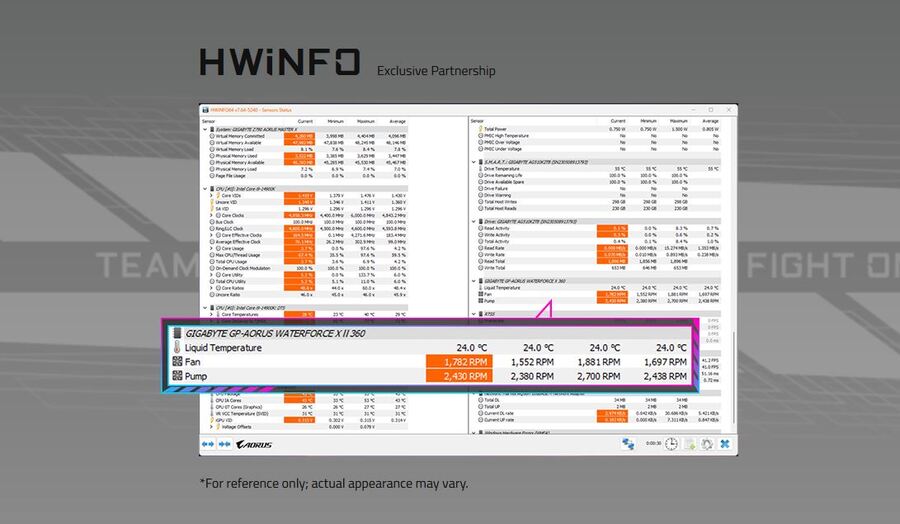Click the blue X close-sensors icon
This screenshot has height=524, width=900.
(x=725, y=444)
